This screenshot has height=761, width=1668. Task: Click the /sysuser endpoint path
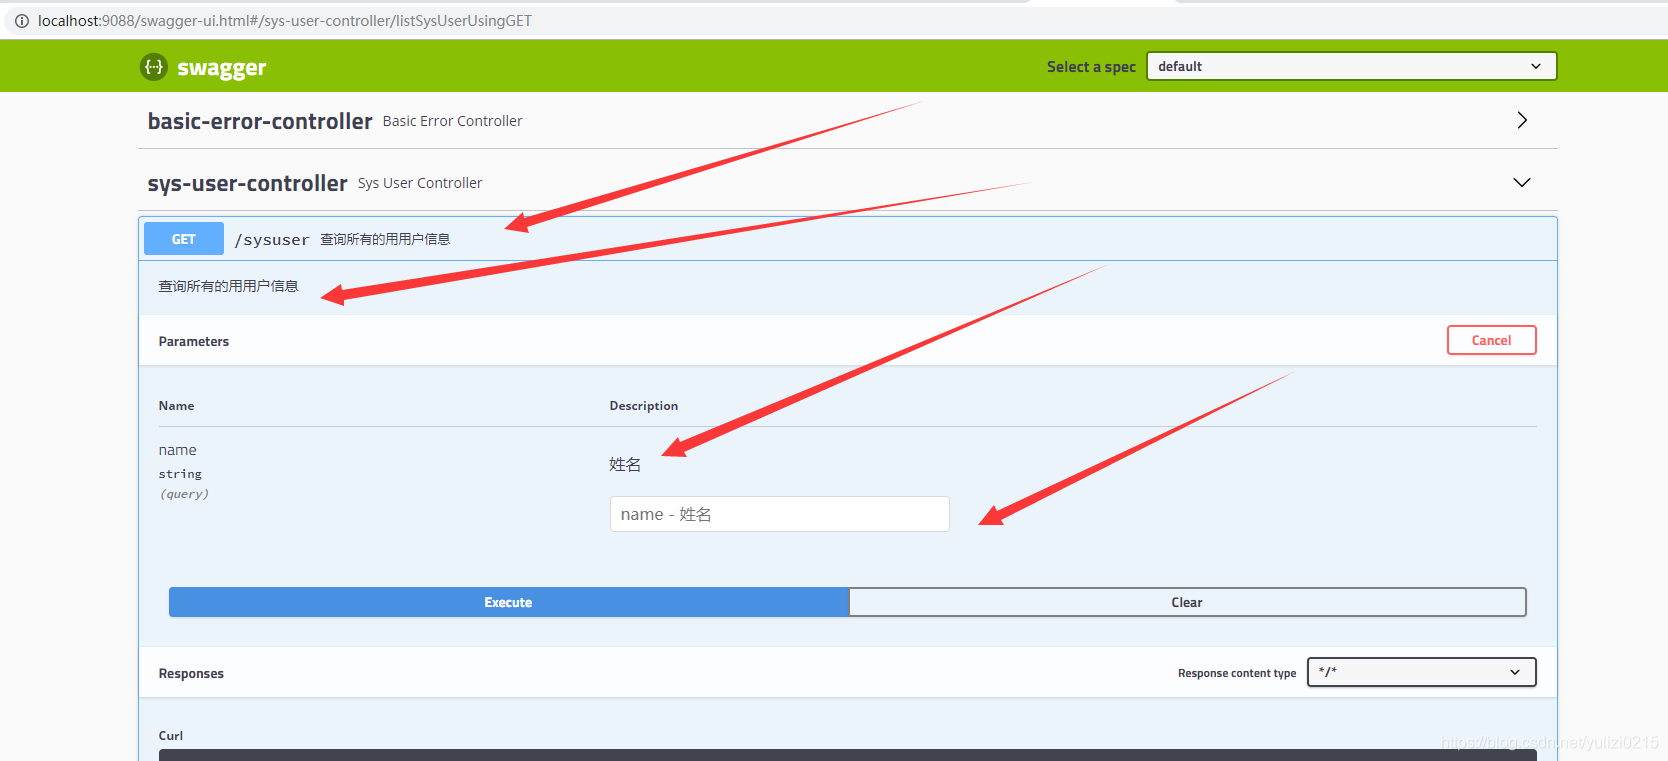coord(272,240)
